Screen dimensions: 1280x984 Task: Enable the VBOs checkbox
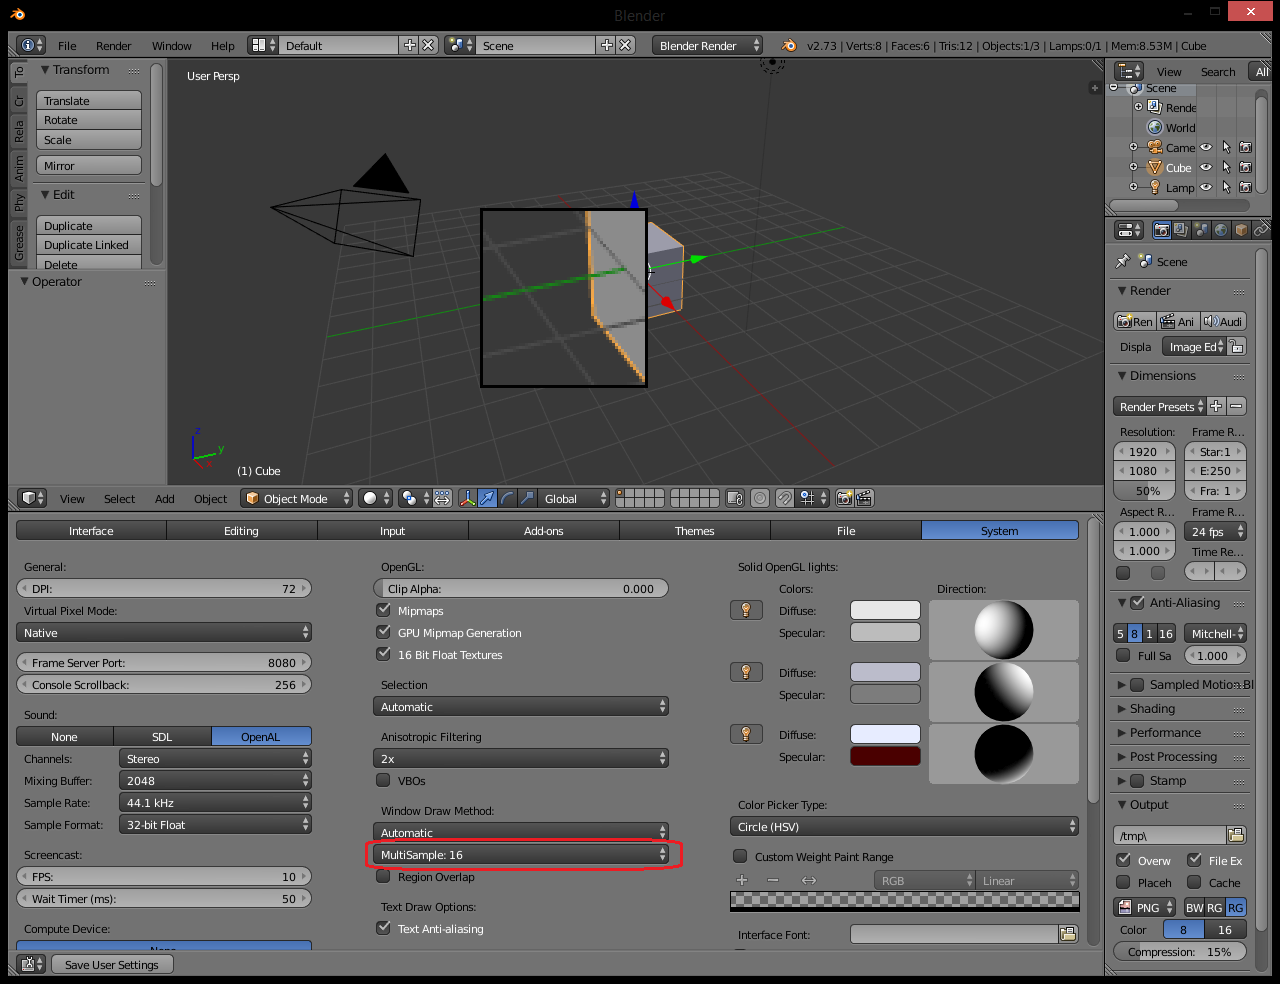point(383,780)
